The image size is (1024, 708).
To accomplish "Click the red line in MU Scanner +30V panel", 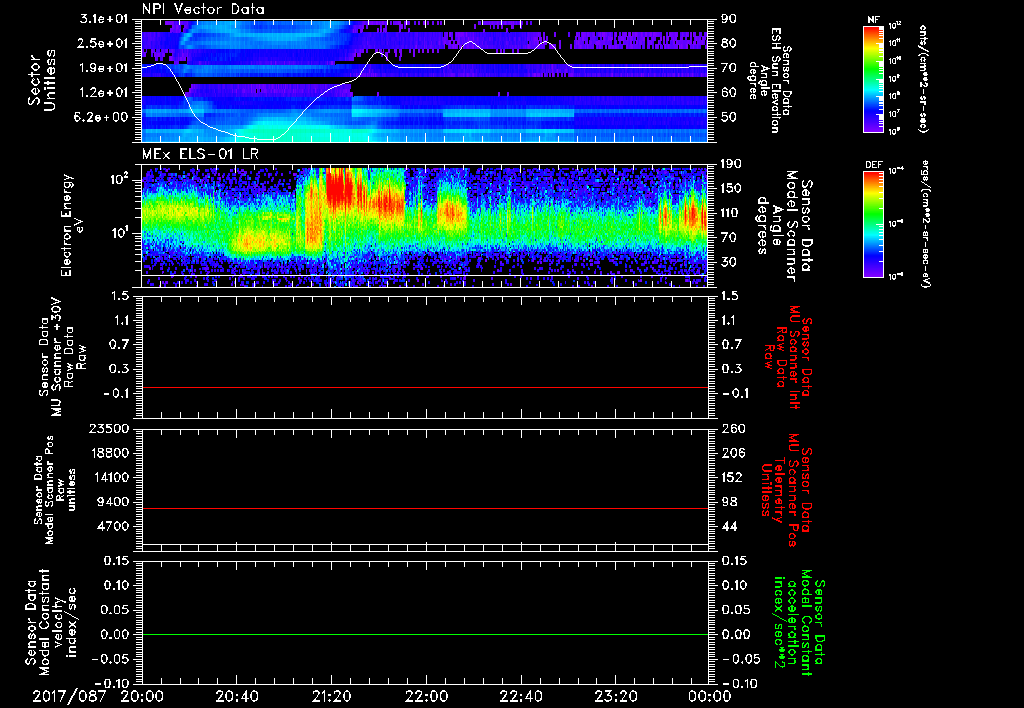I will pyautogui.click(x=424, y=387).
